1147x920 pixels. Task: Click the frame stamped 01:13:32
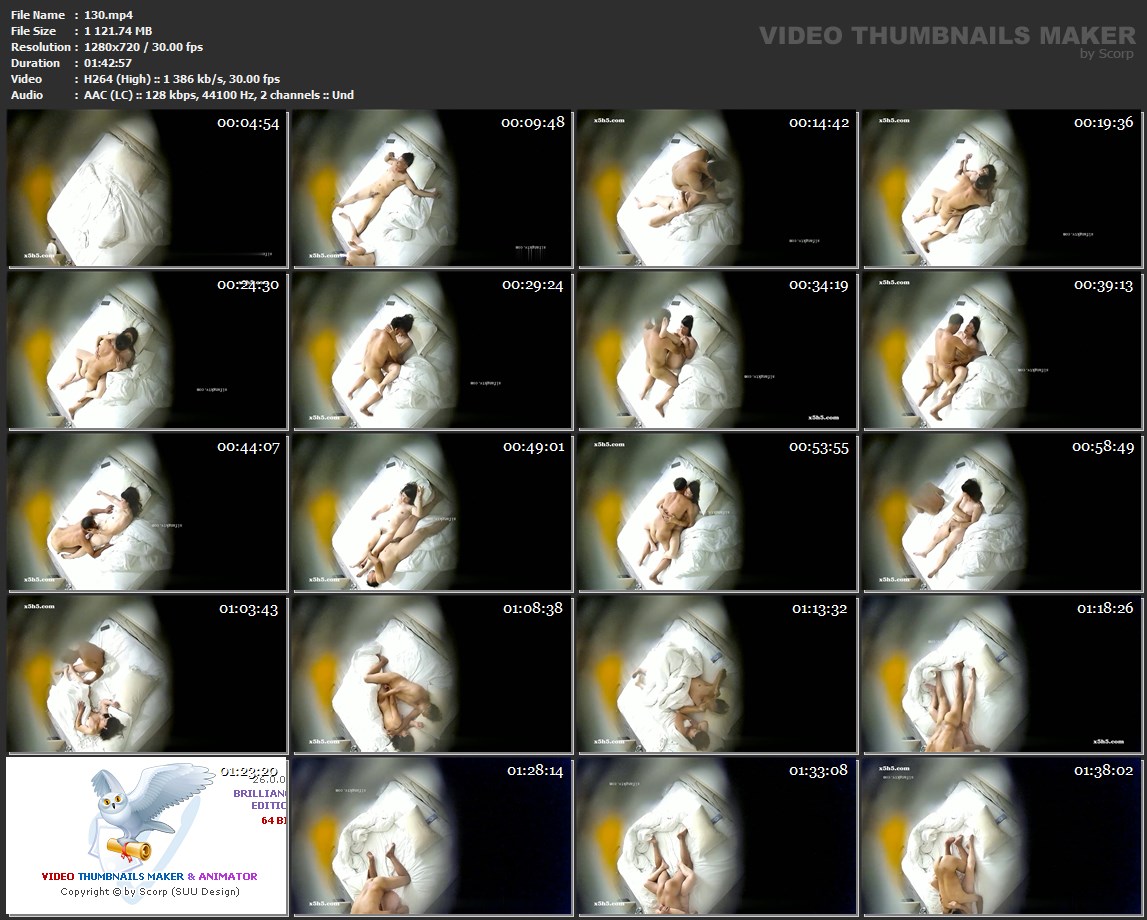click(x=718, y=674)
